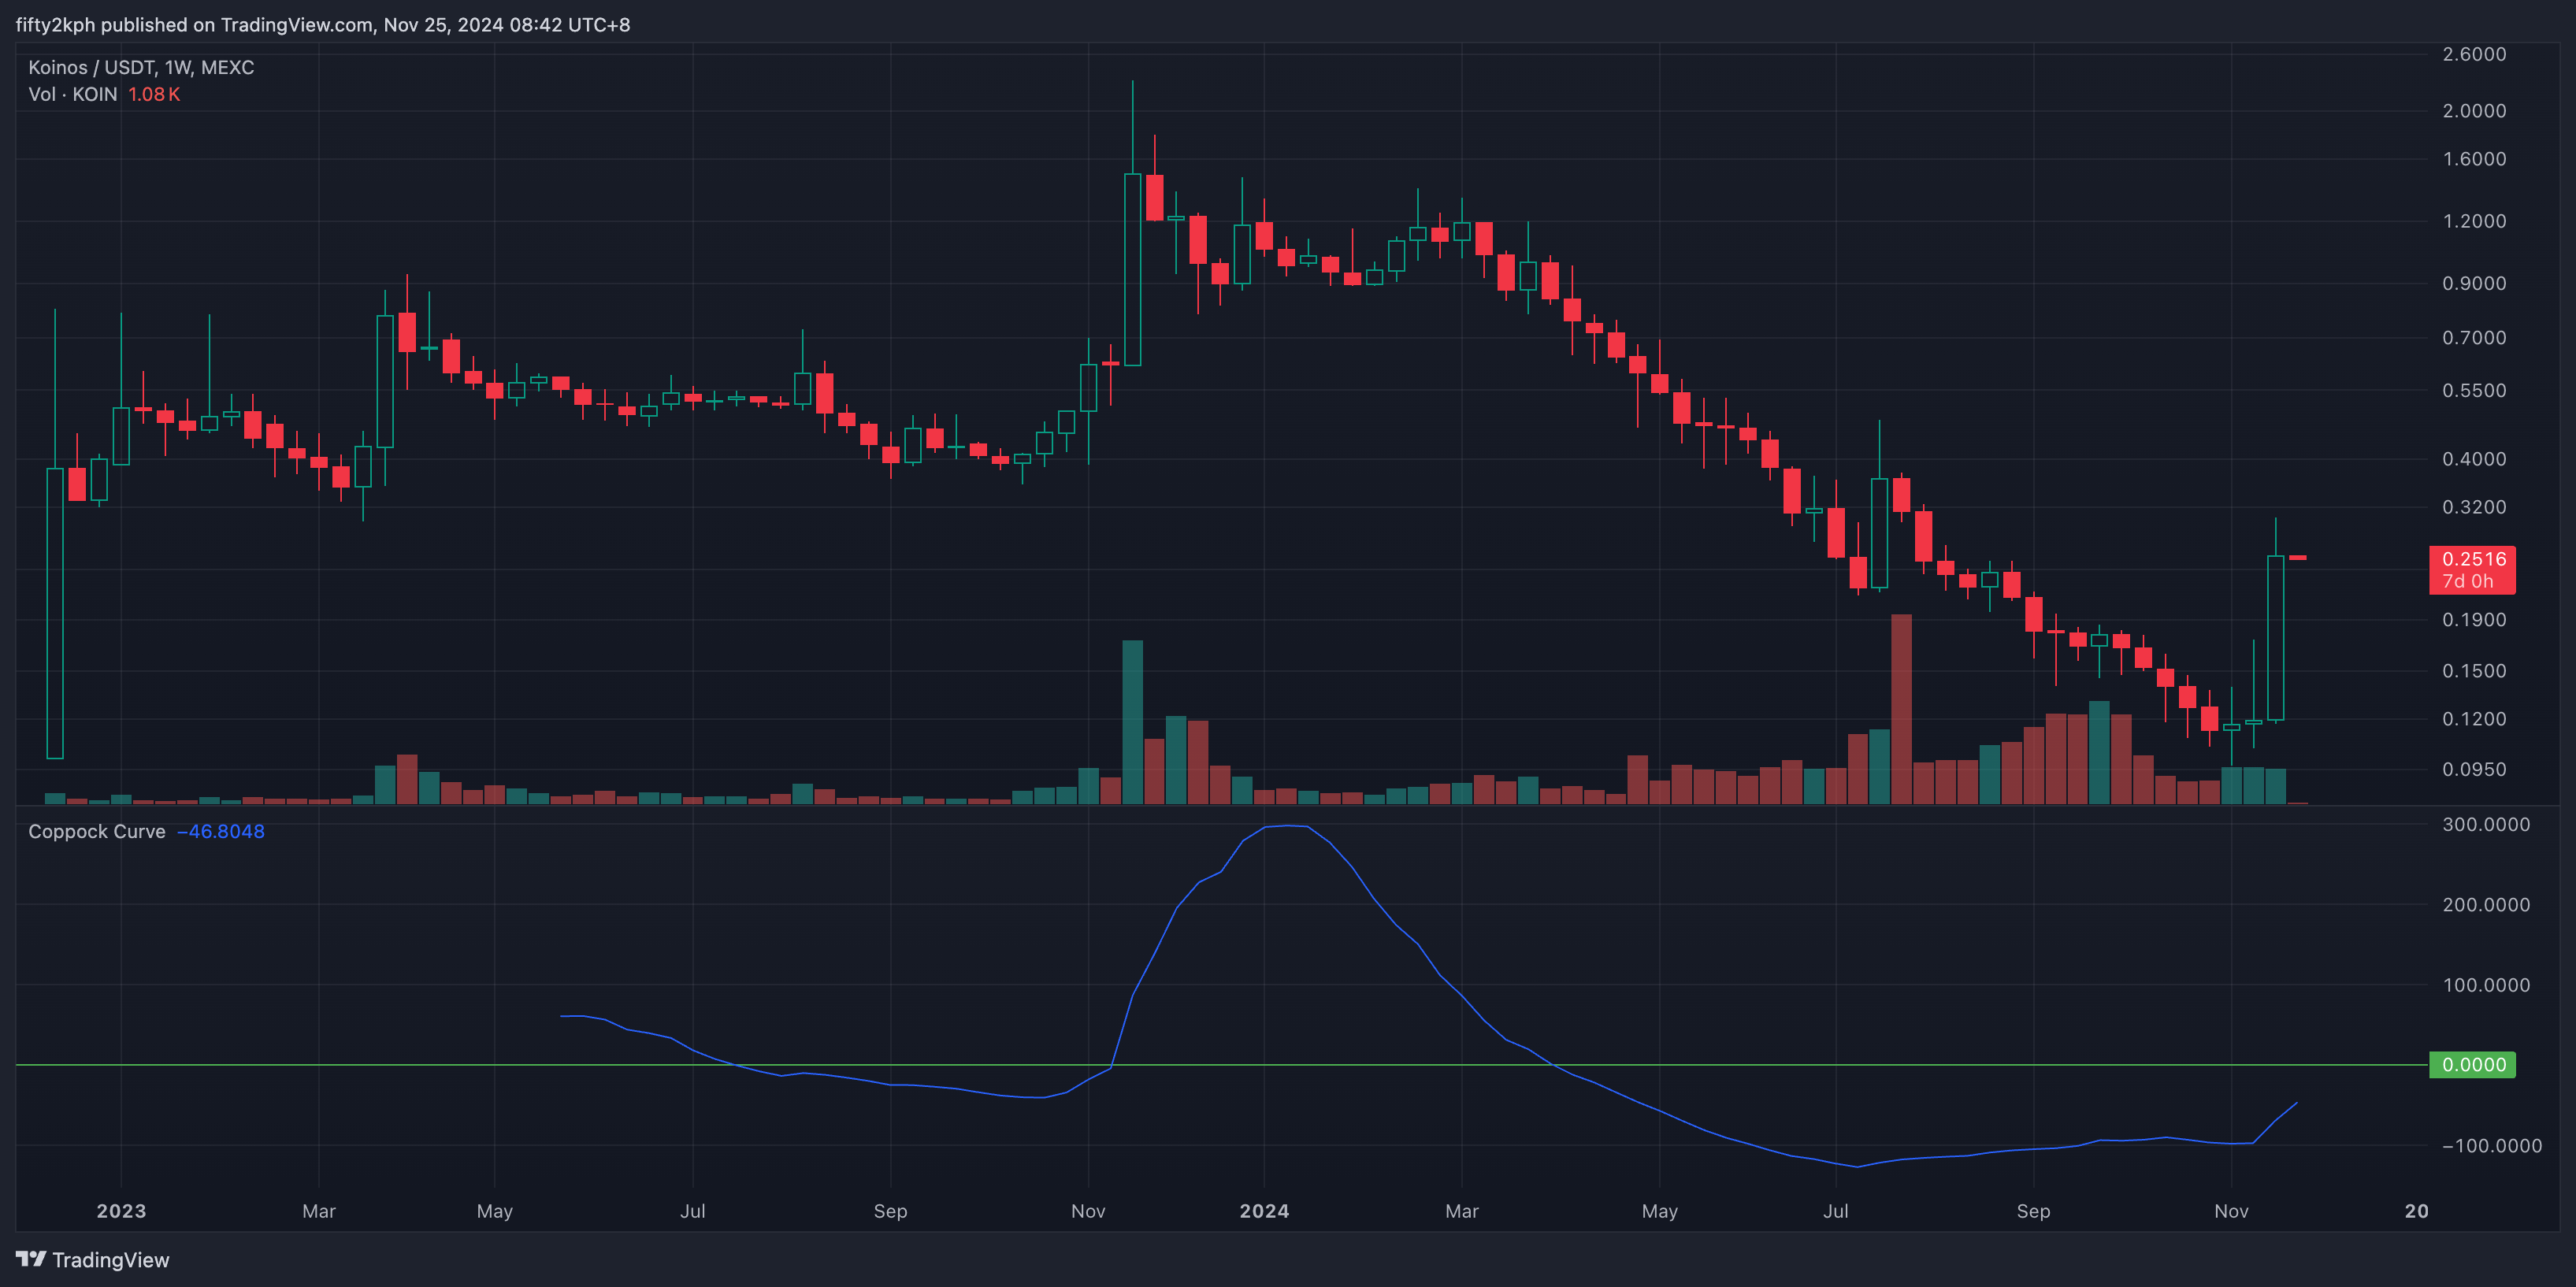Click the 2.0000 price axis label

coord(2474,110)
